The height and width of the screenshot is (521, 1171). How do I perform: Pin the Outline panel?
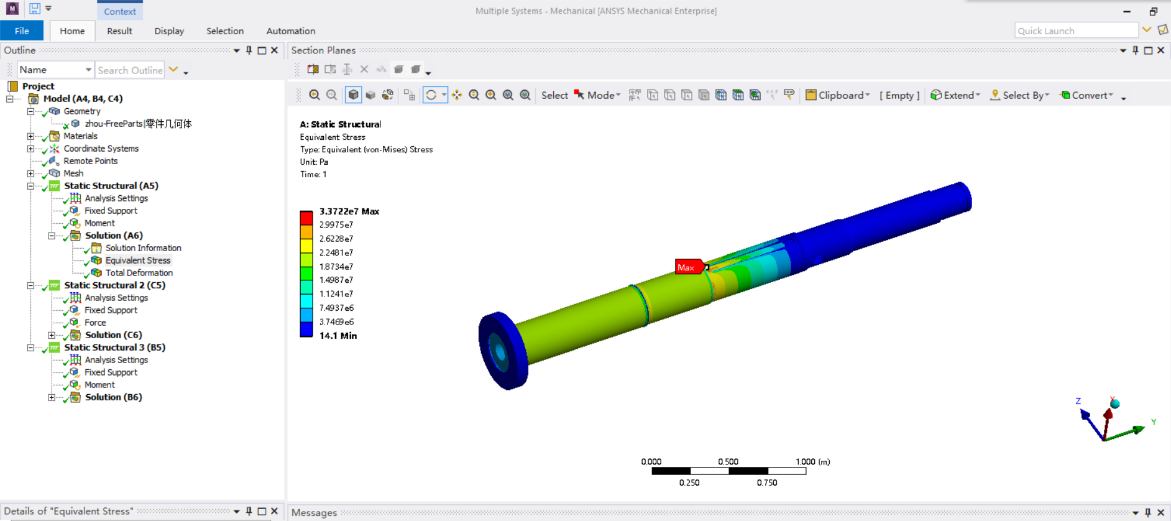pos(249,50)
